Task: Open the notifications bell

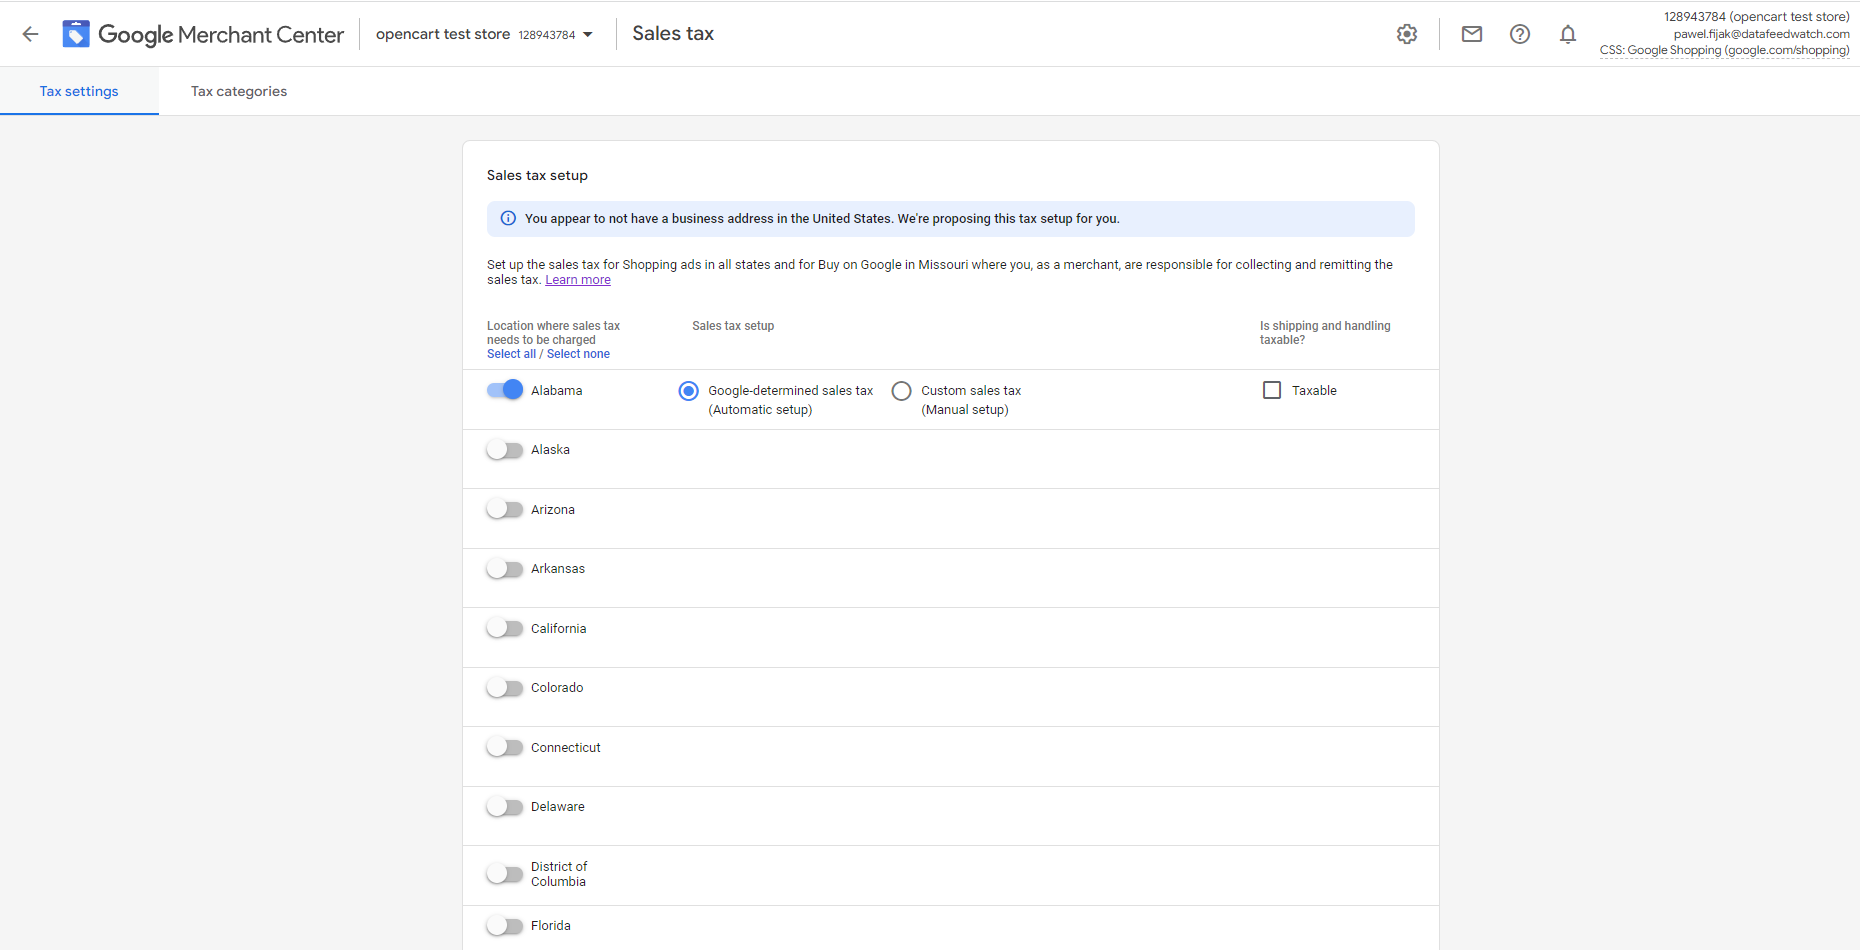Action: pos(1567,34)
